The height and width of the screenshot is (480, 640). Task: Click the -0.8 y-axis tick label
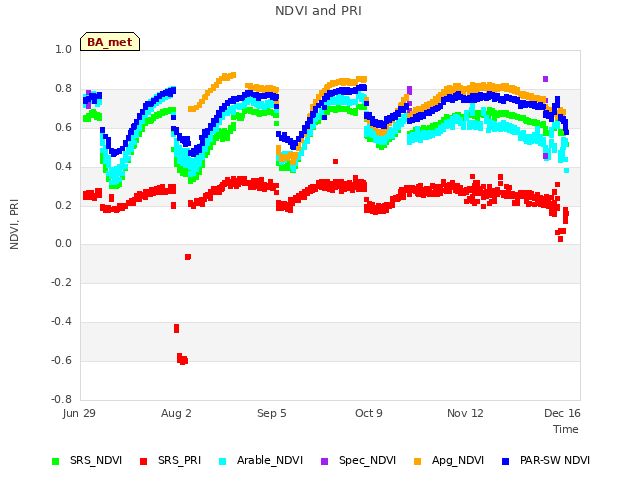[61, 399]
